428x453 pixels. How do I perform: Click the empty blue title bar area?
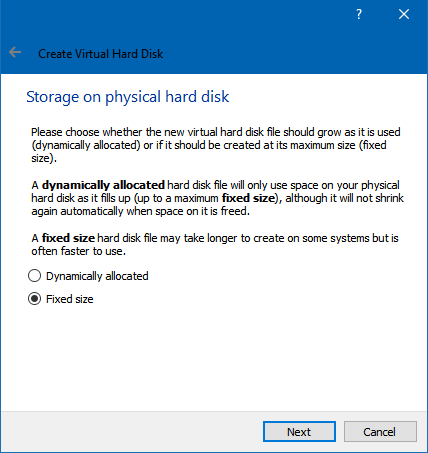200,20
